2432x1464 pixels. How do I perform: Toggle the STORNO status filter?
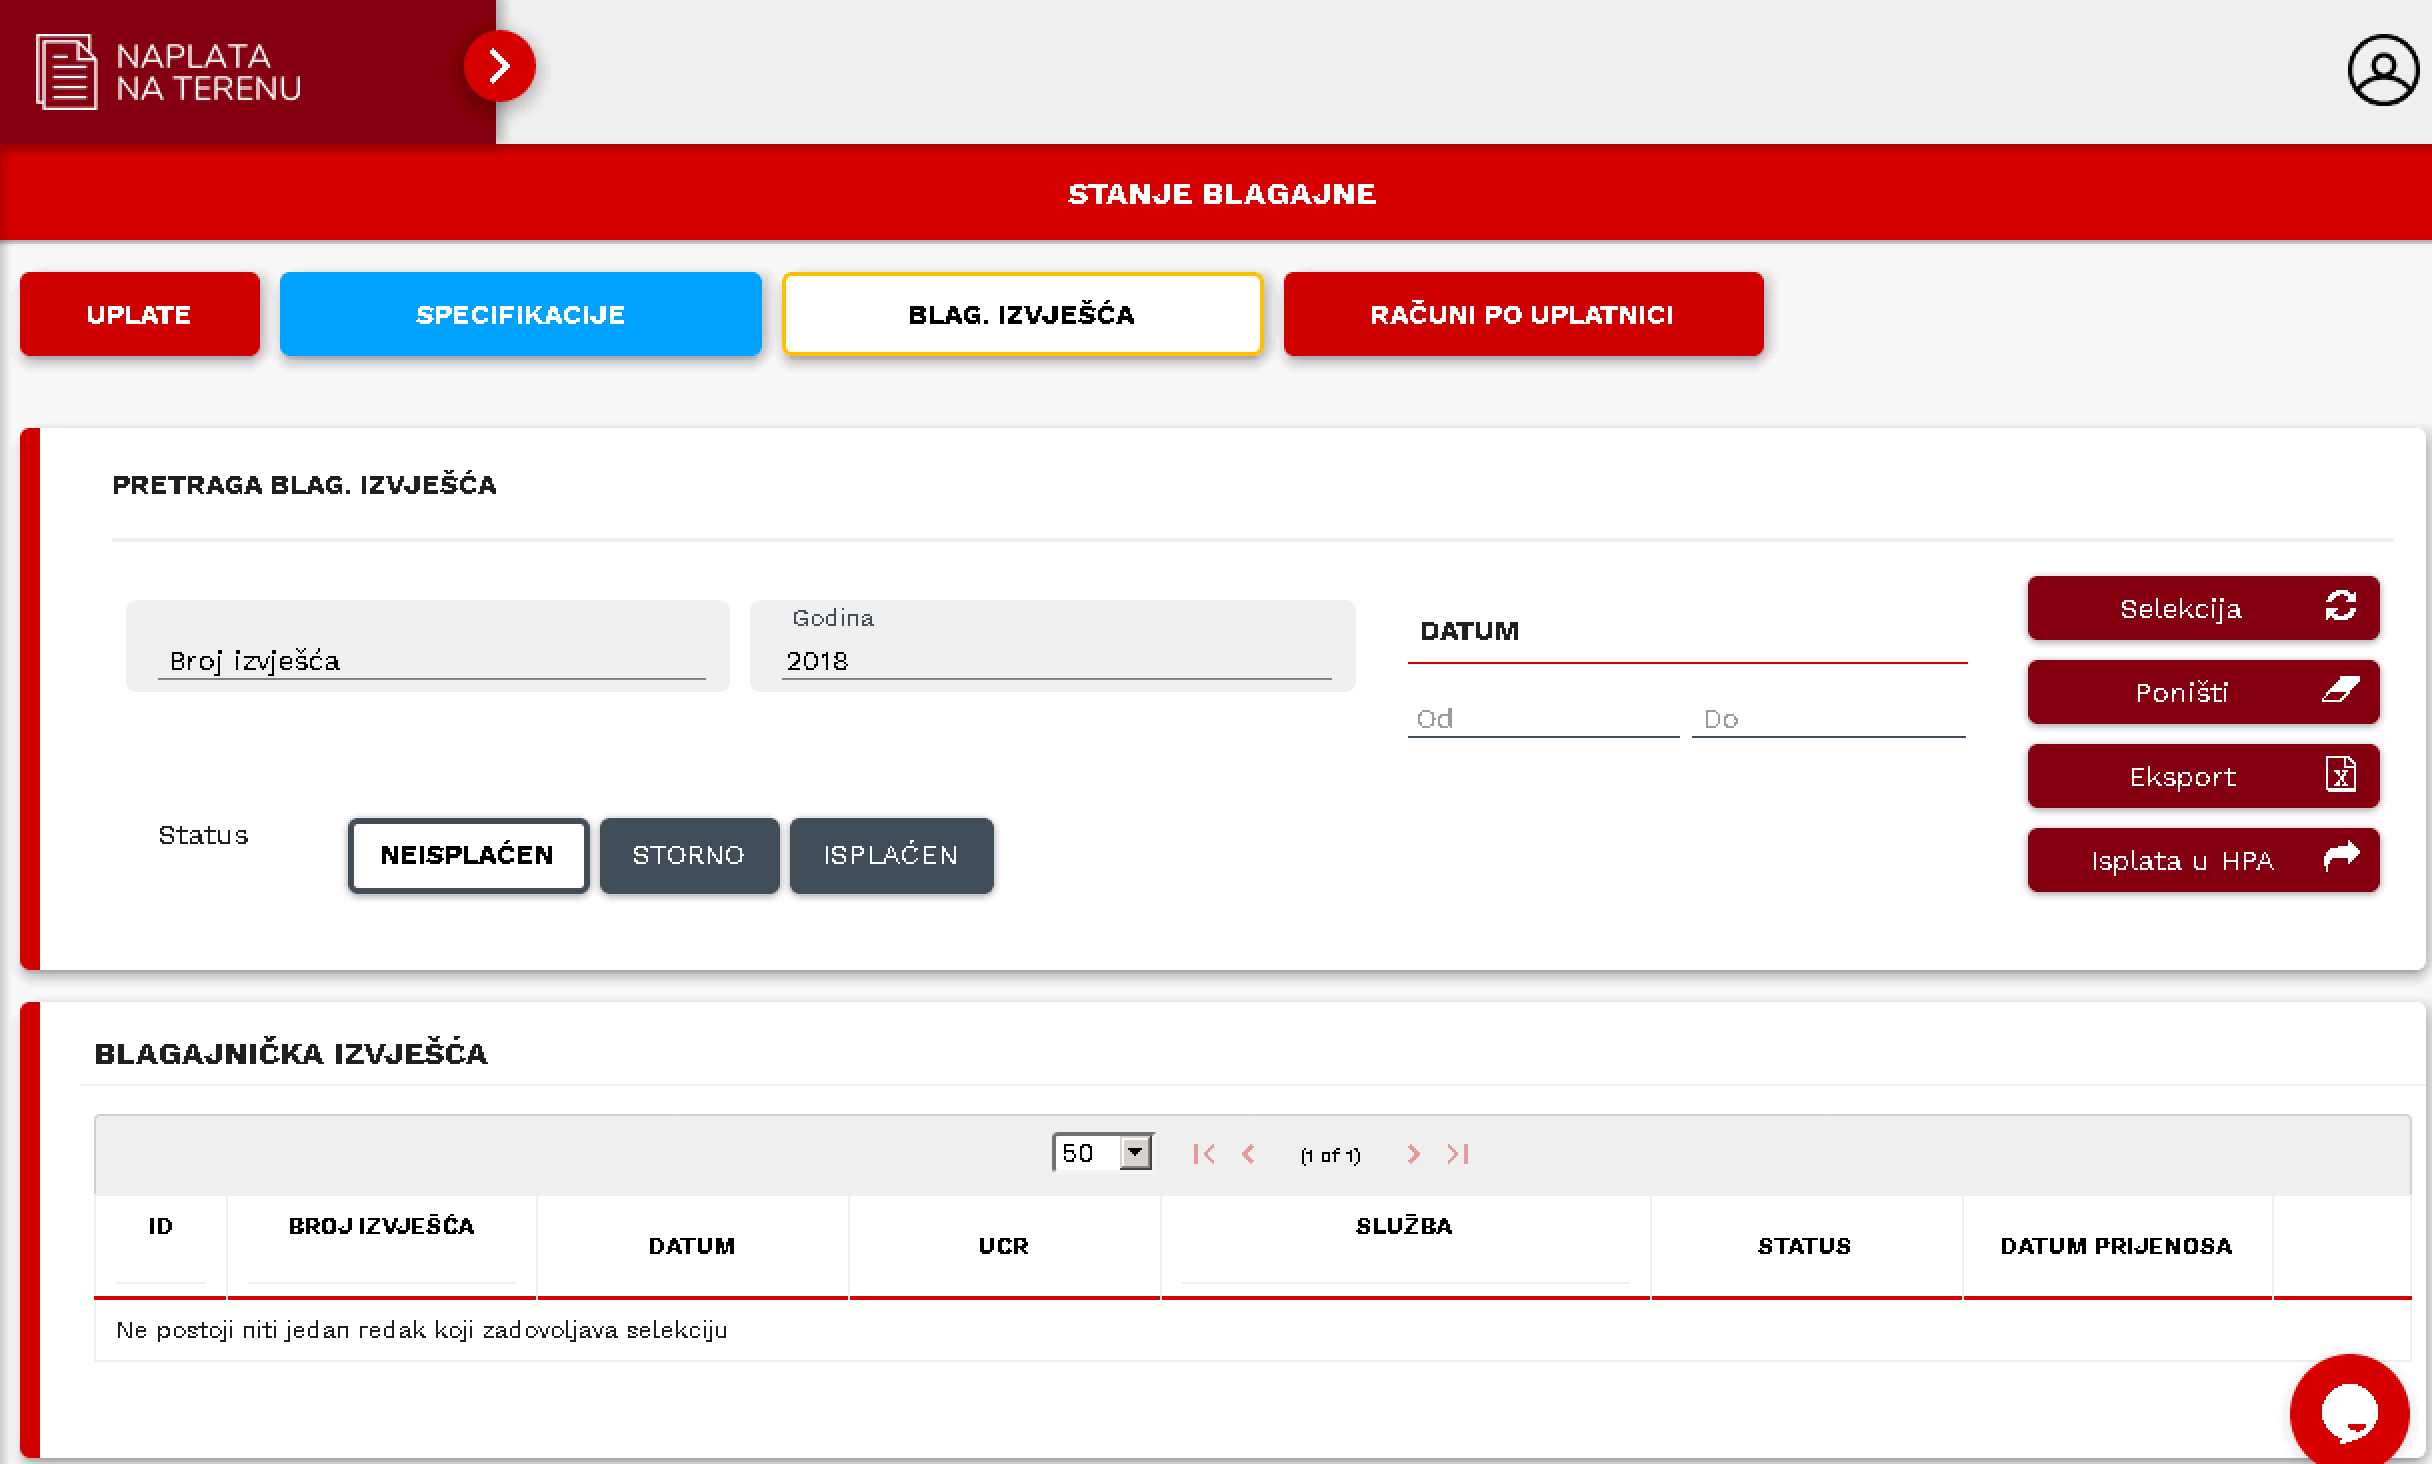pos(688,855)
